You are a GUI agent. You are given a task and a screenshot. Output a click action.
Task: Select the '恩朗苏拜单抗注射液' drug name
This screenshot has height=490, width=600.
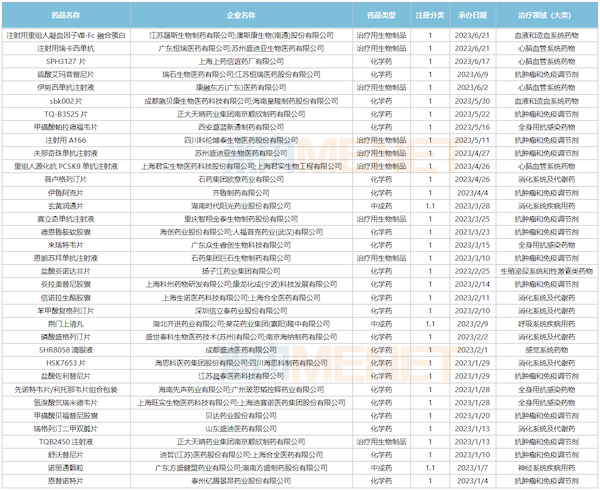pos(66,258)
